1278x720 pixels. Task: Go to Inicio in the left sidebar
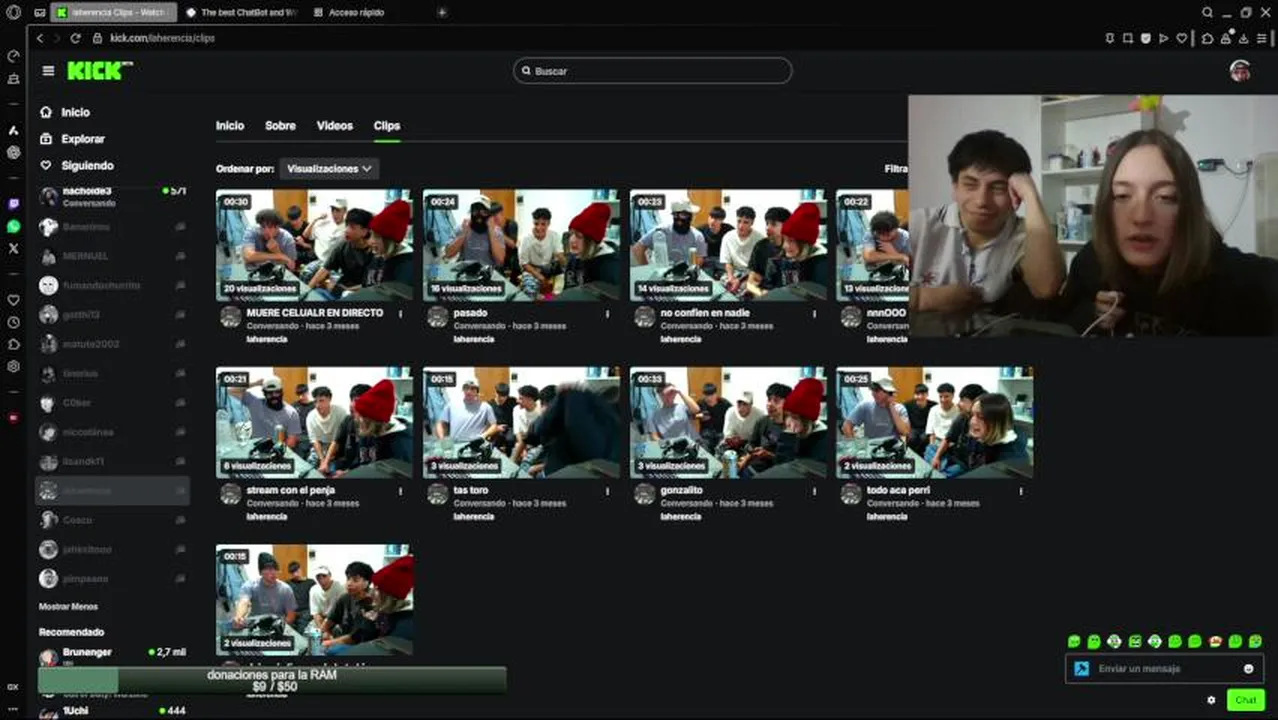(65, 112)
